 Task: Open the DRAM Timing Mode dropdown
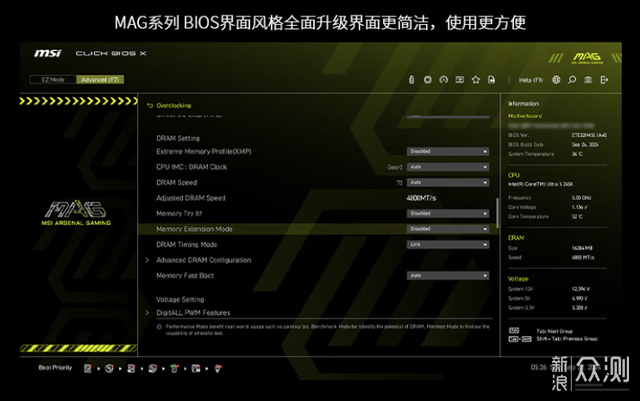click(448, 245)
